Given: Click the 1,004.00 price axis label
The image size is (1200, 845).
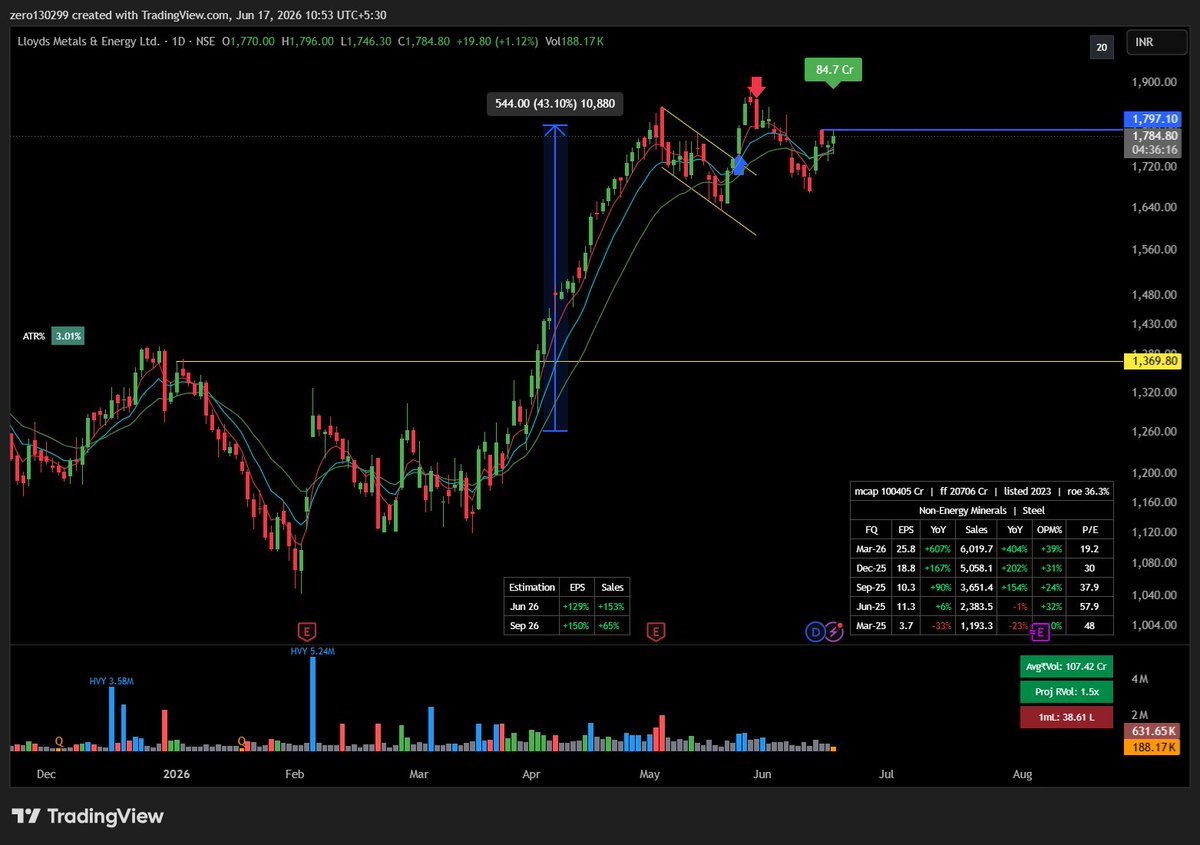Looking at the screenshot, I should [x=1153, y=626].
